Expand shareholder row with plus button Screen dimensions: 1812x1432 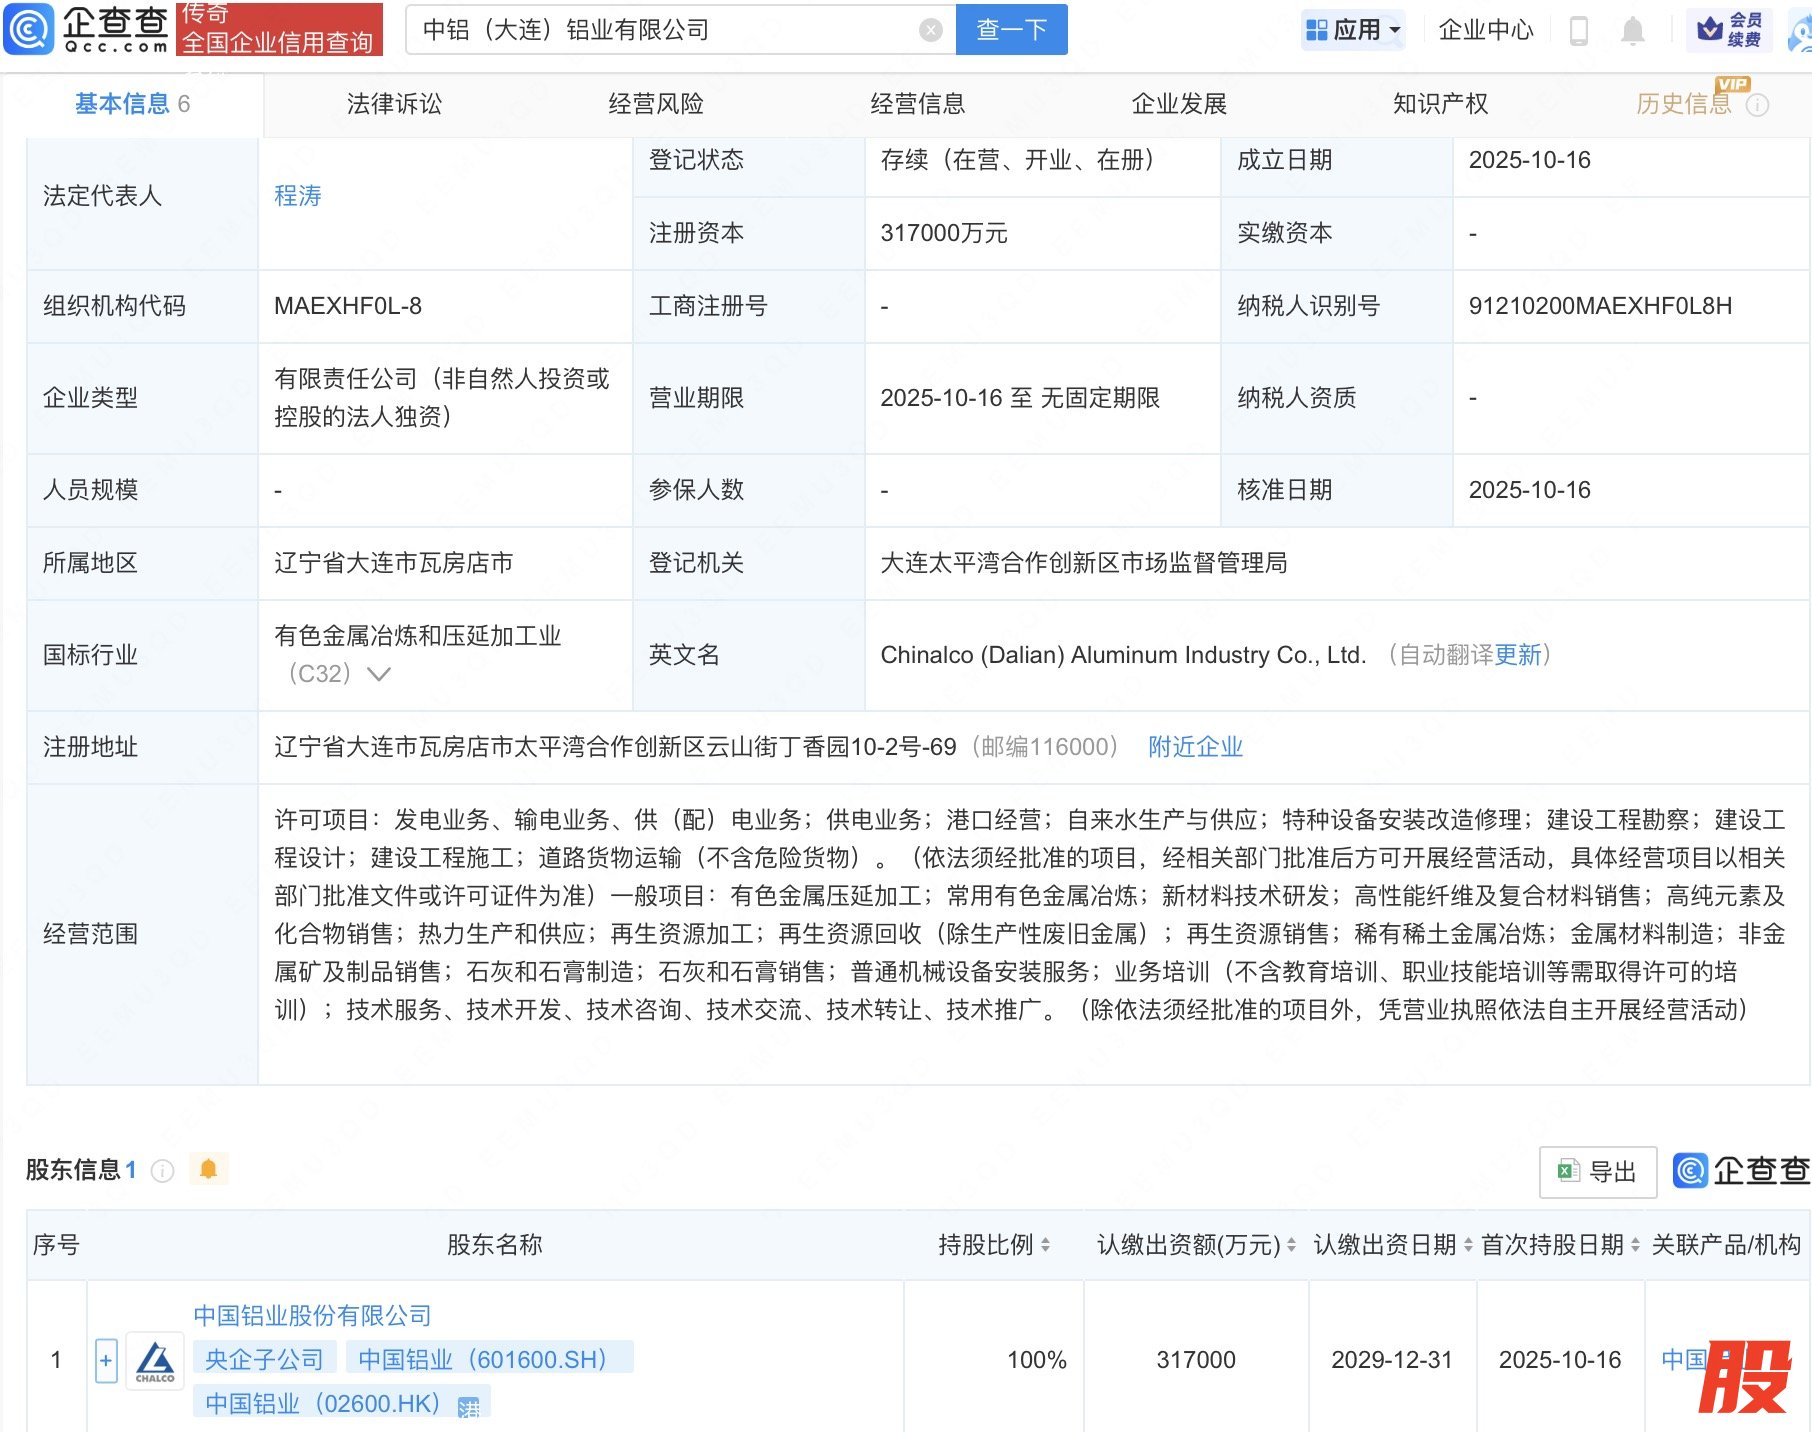coord(106,1360)
